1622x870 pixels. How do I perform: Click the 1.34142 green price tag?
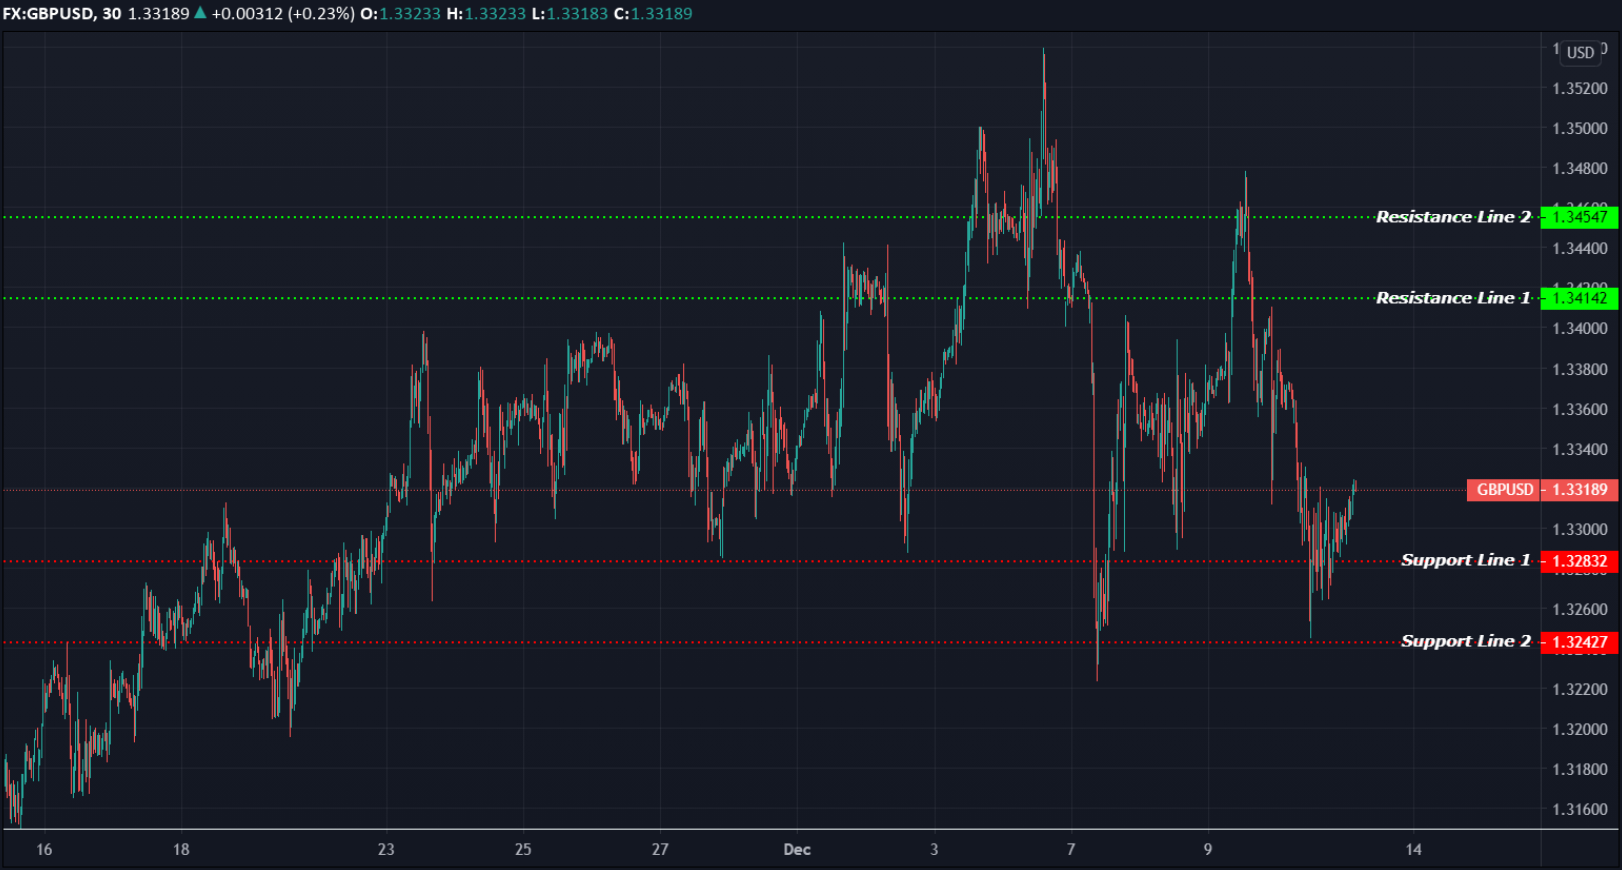(x=1579, y=298)
